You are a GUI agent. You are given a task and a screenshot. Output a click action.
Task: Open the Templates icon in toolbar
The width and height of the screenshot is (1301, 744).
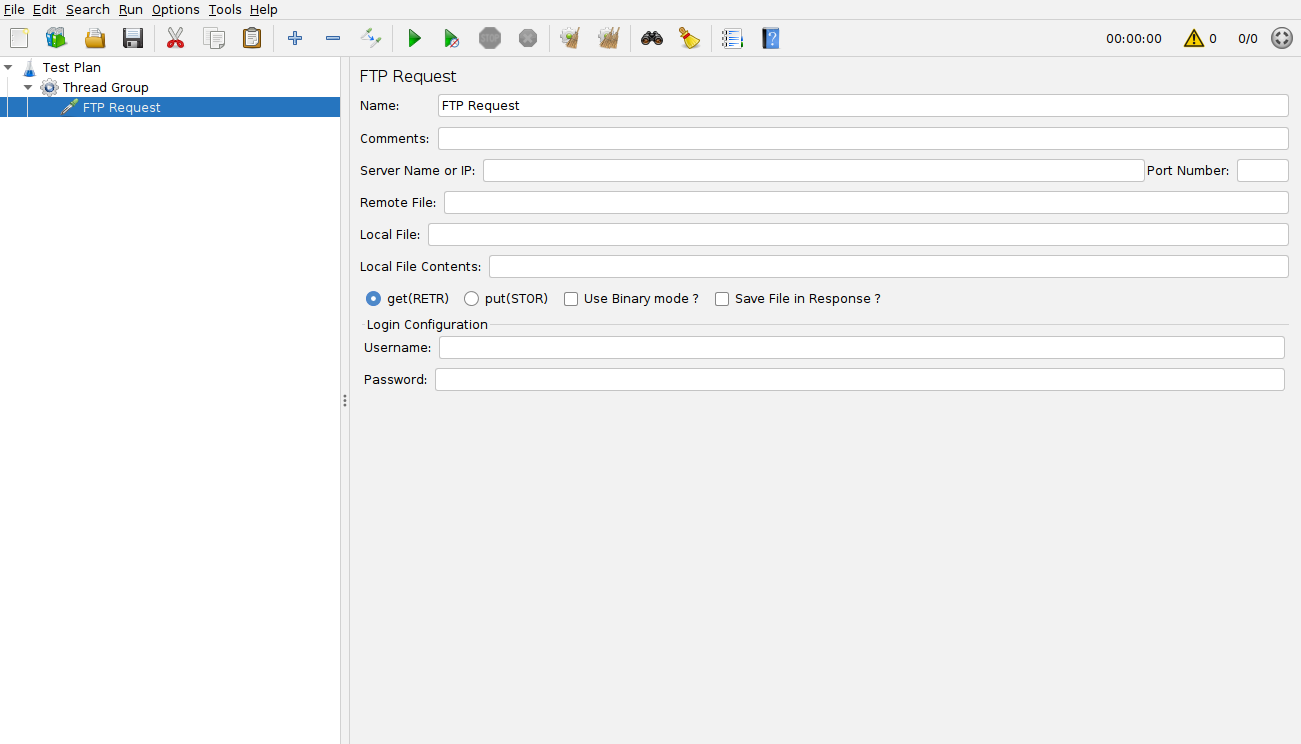click(56, 38)
